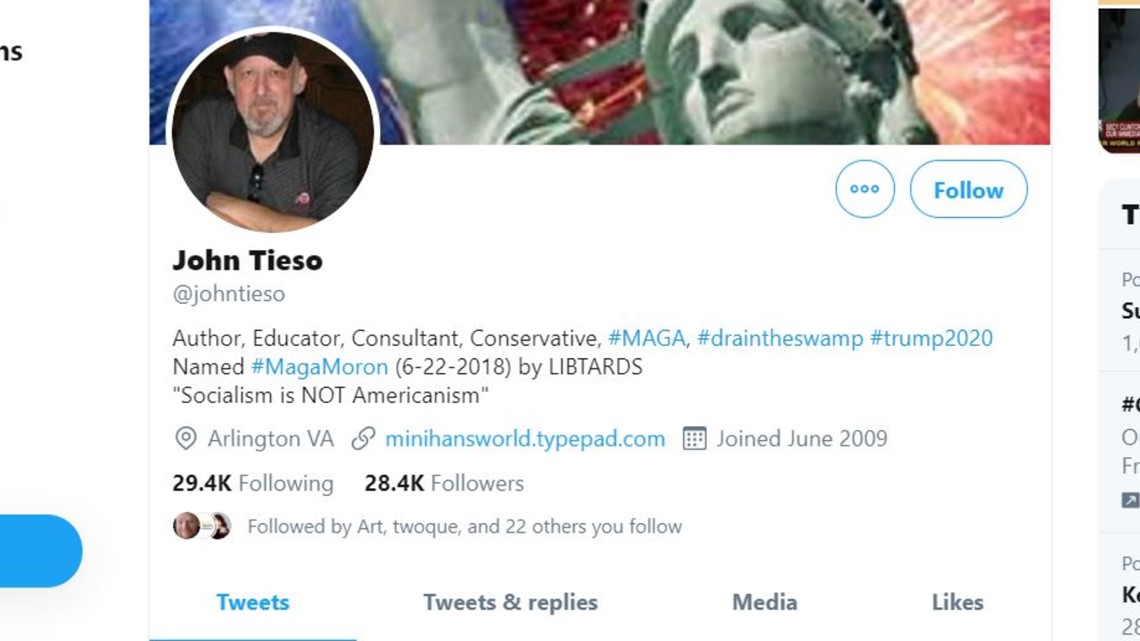1140x641 pixels.
Task: Open the three-dot more options button
Action: (x=864, y=189)
